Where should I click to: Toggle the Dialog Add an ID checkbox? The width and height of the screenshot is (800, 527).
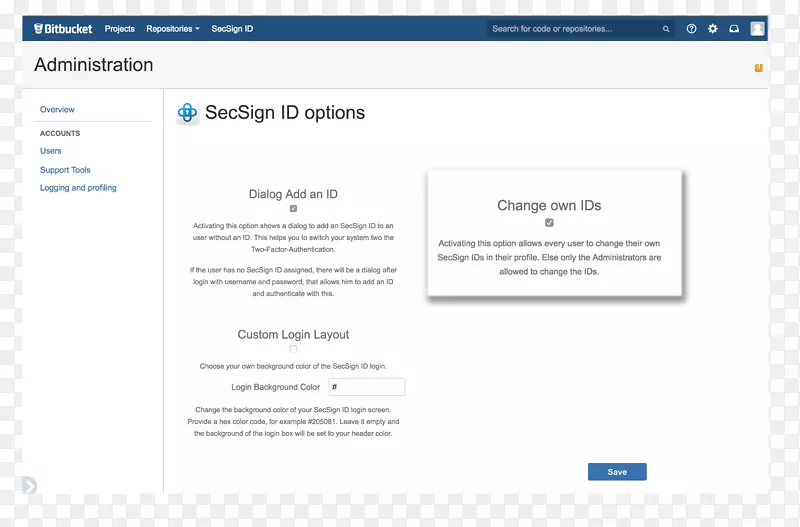point(293,208)
